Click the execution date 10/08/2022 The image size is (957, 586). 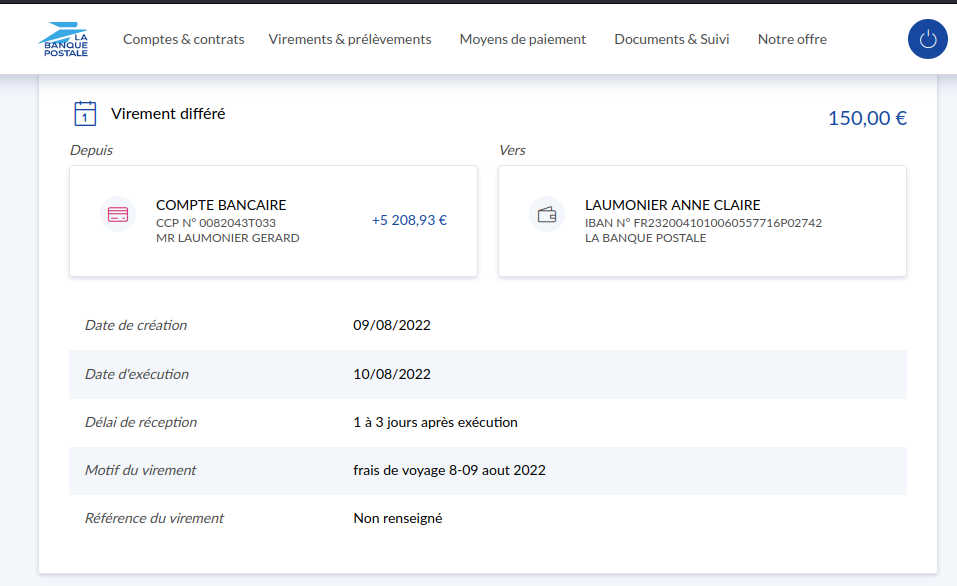392,374
